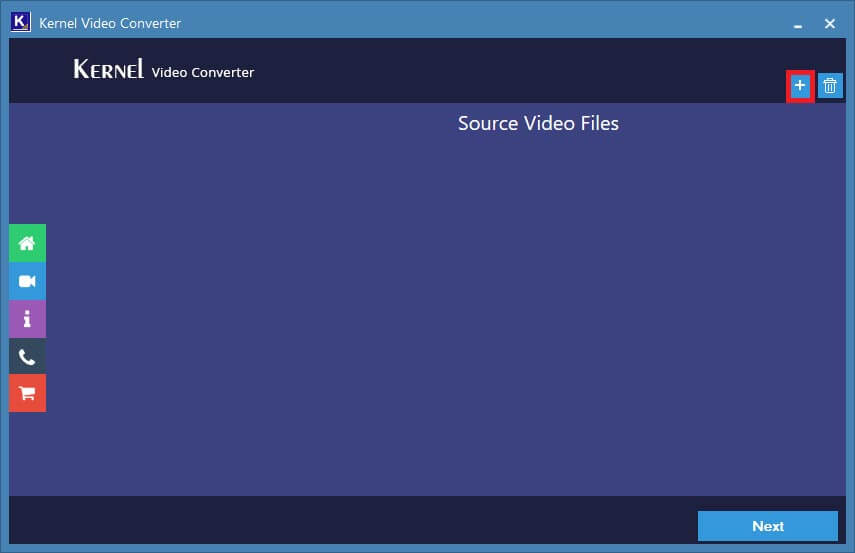Image resolution: width=855 pixels, height=553 pixels.
Task: Close the Kernel Video Converter window
Action: point(830,23)
